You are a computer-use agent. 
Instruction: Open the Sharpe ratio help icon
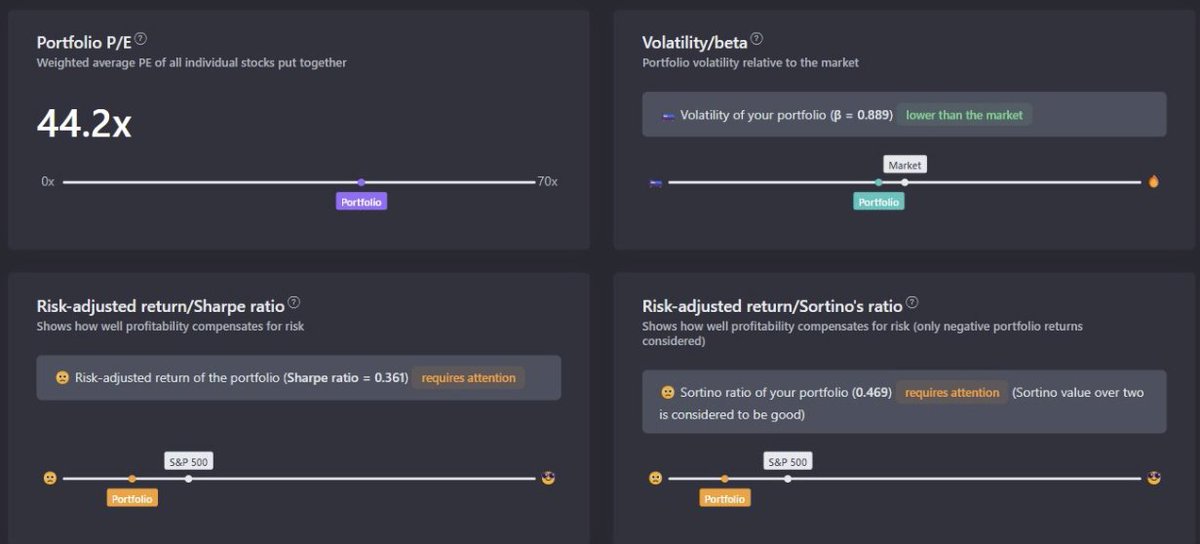pyautogui.click(x=294, y=303)
